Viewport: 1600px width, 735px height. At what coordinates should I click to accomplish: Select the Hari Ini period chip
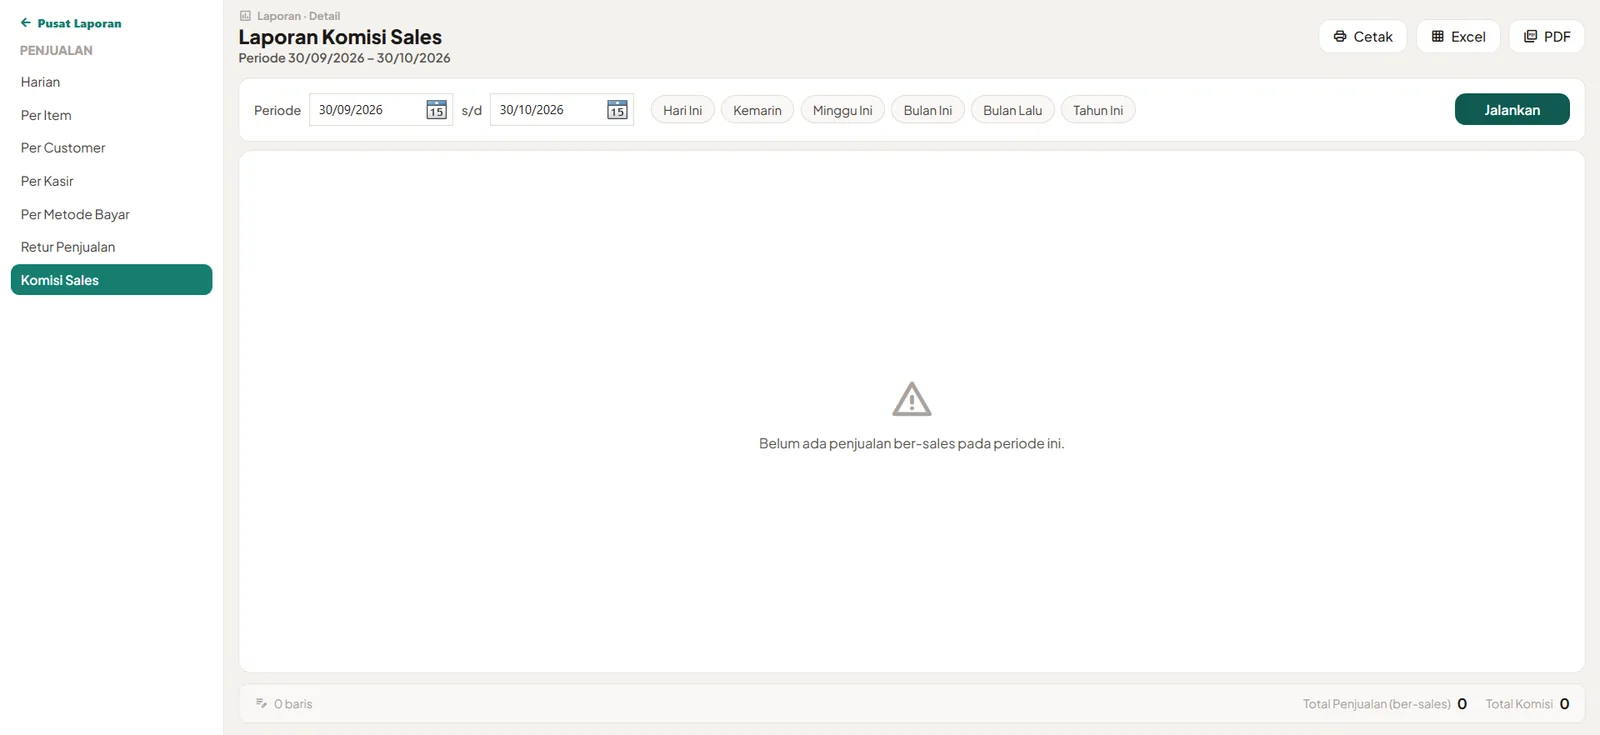tap(683, 110)
